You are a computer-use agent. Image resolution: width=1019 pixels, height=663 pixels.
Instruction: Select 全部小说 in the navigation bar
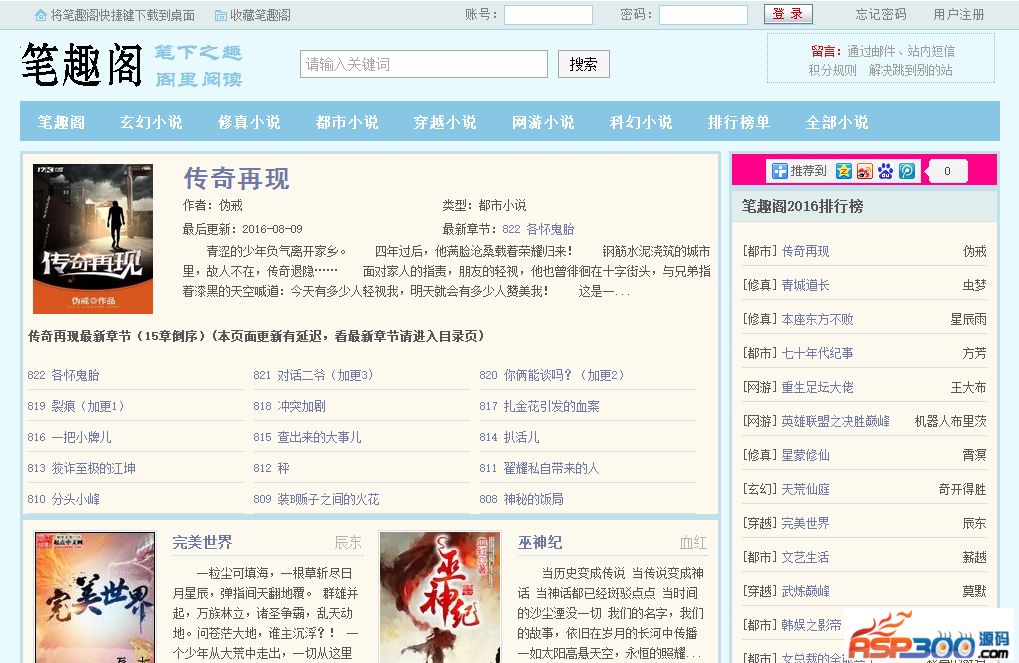[837, 122]
